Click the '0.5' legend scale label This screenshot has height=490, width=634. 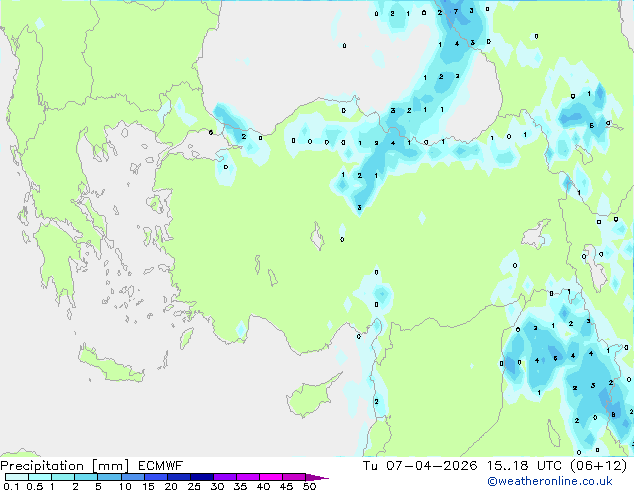pyautogui.click(x=34, y=486)
